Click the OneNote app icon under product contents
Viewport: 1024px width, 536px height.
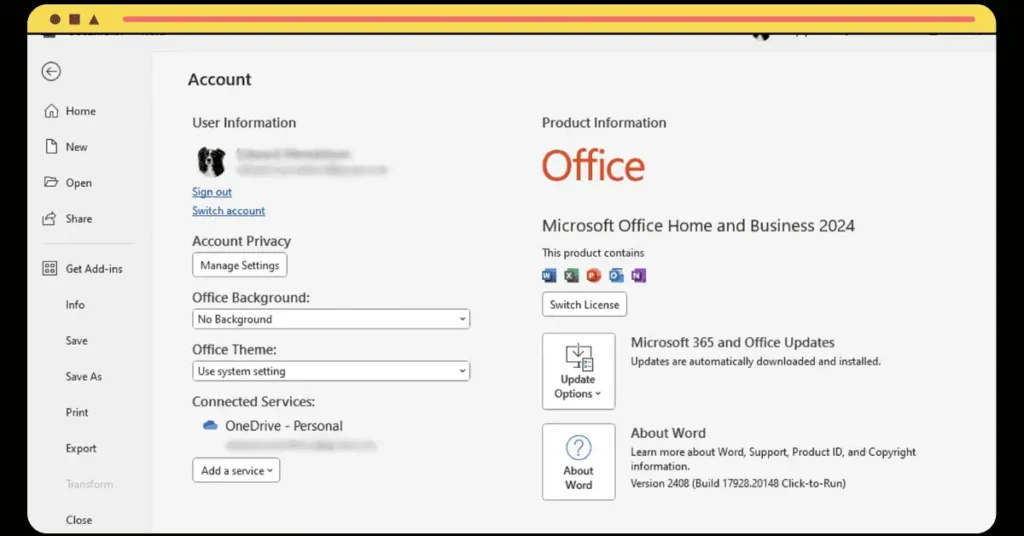(638, 276)
